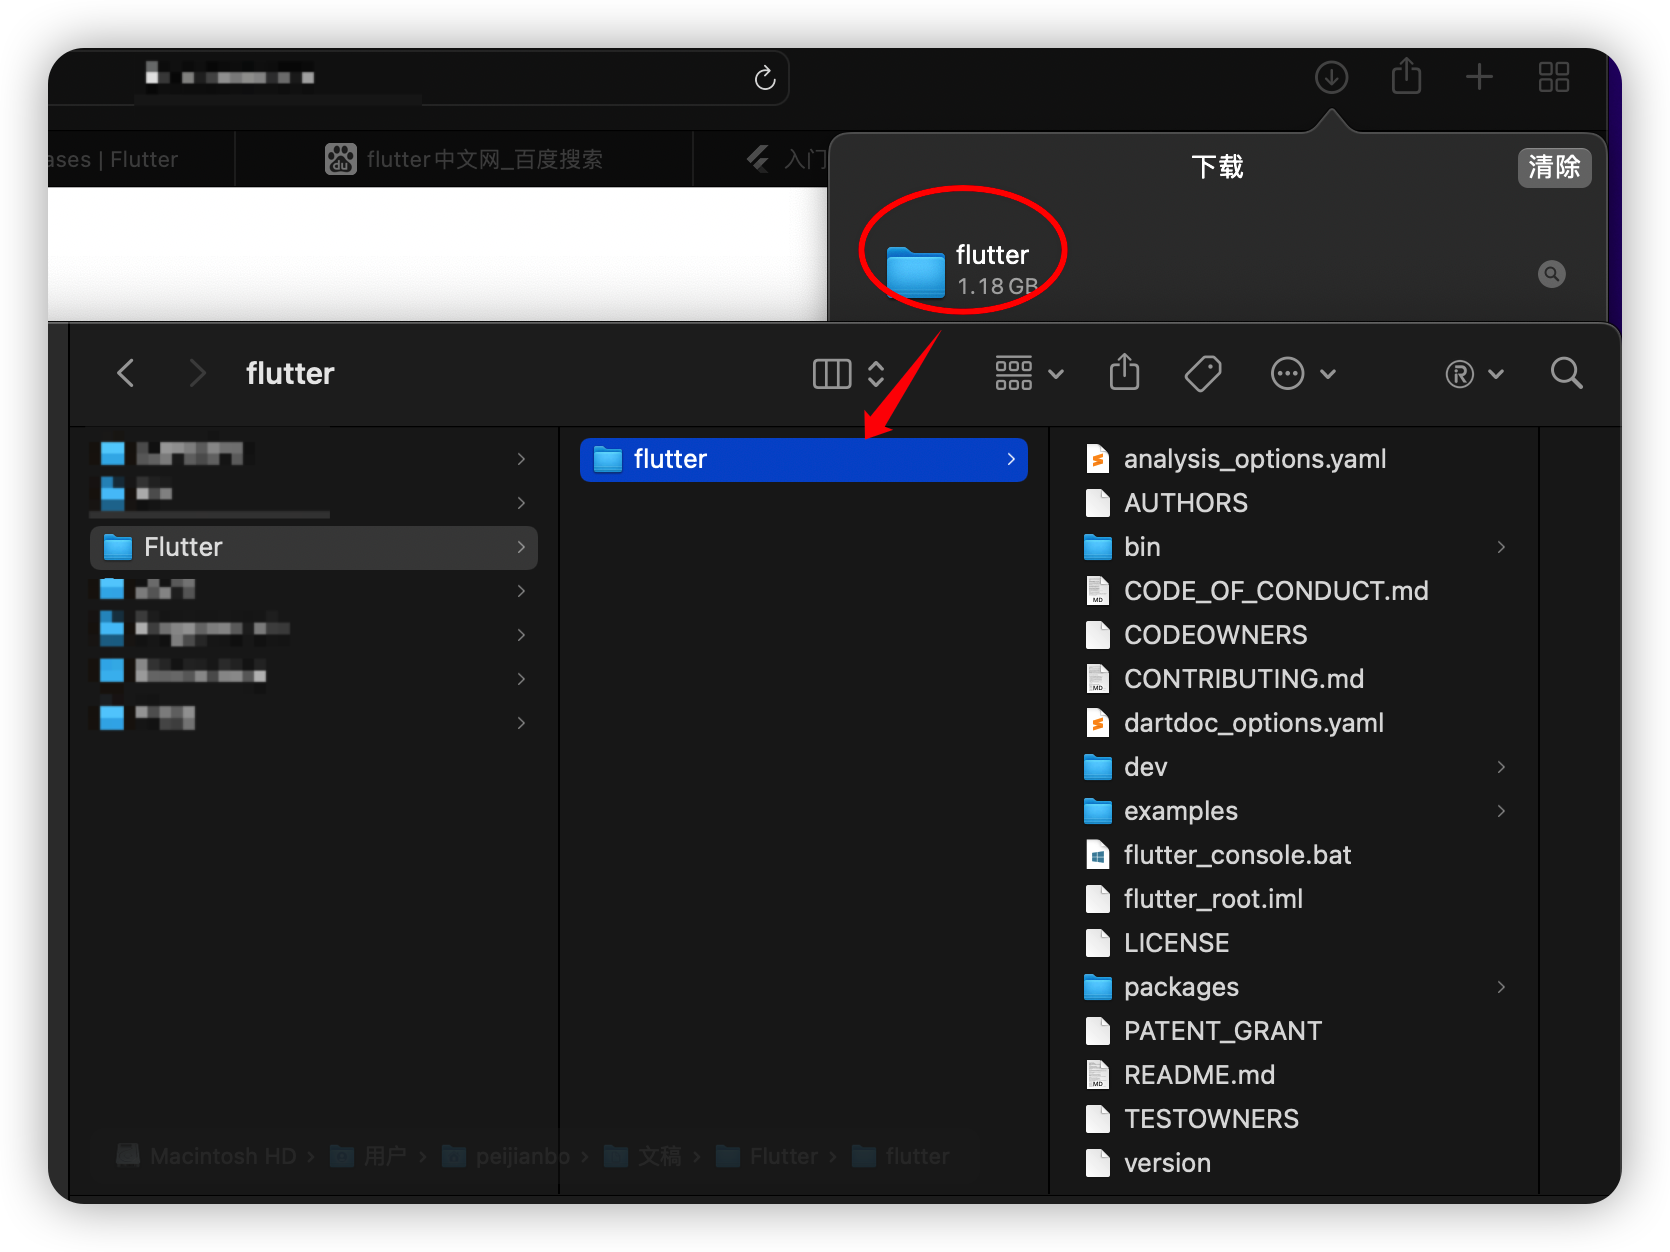This screenshot has width=1670, height=1252.
Task: Switch to flutter中文网_百度搜索 Safari tab
Action: click(464, 159)
